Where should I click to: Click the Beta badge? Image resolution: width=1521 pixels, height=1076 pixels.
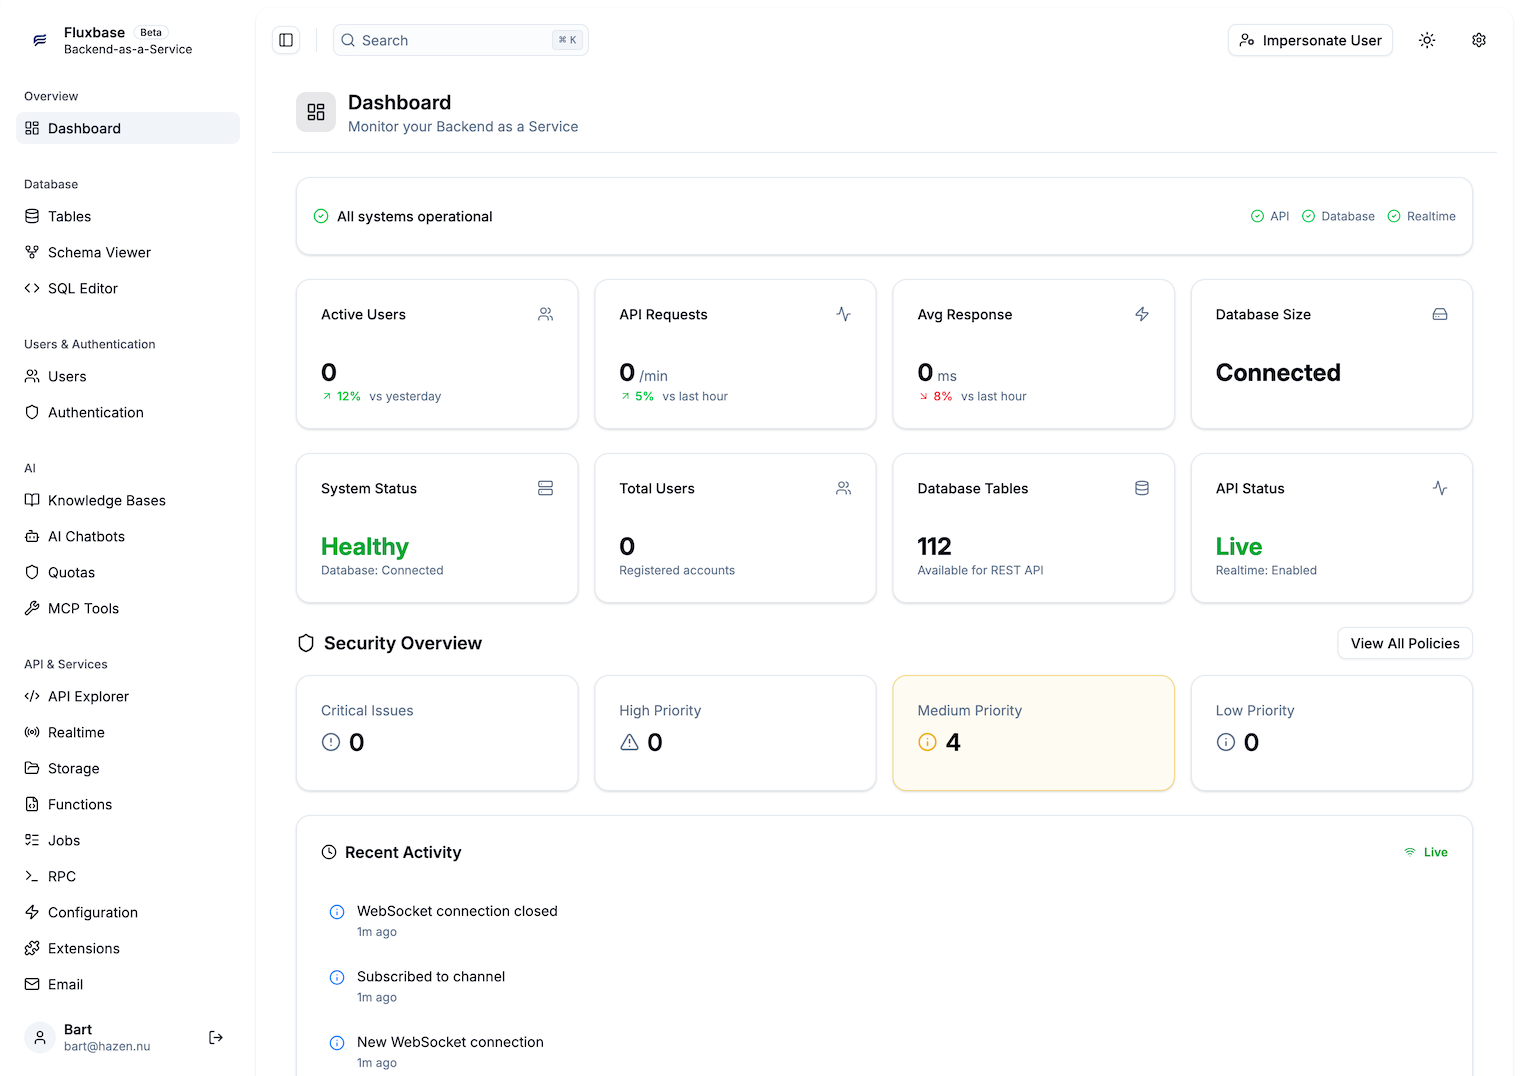click(151, 32)
